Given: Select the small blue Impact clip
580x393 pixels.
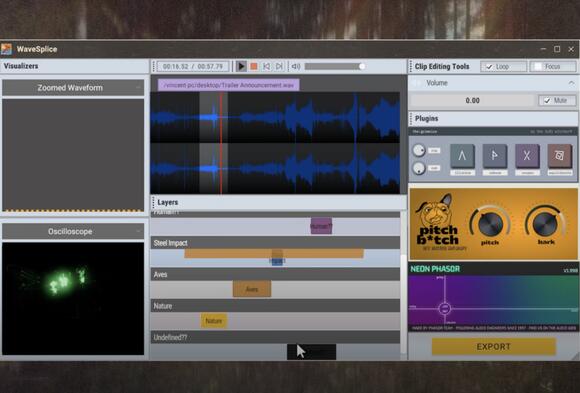Looking at the screenshot, I should [277, 261].
